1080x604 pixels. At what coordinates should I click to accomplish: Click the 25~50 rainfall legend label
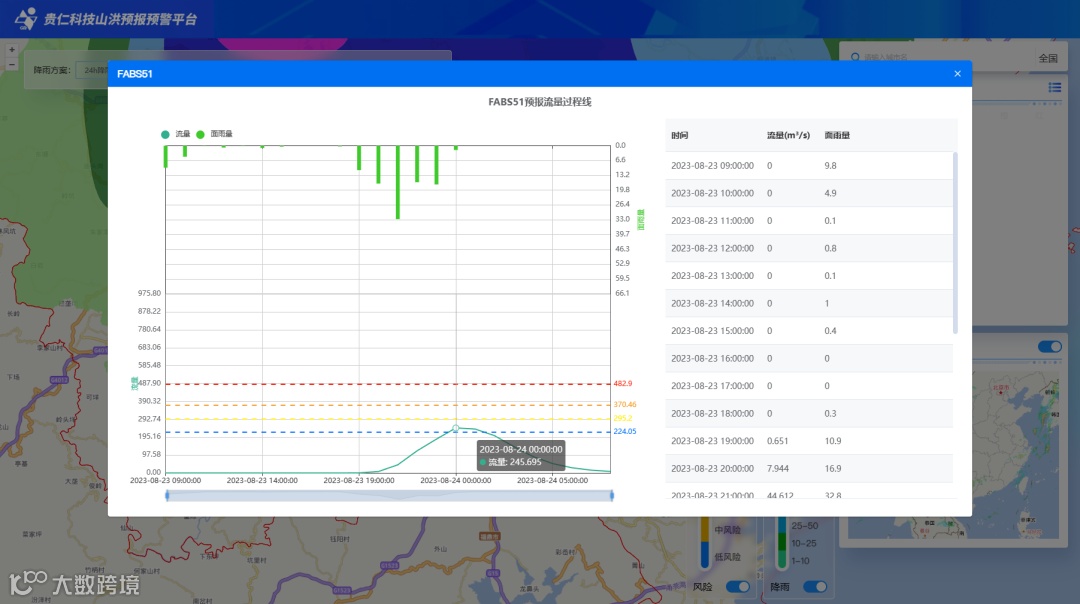804,525
